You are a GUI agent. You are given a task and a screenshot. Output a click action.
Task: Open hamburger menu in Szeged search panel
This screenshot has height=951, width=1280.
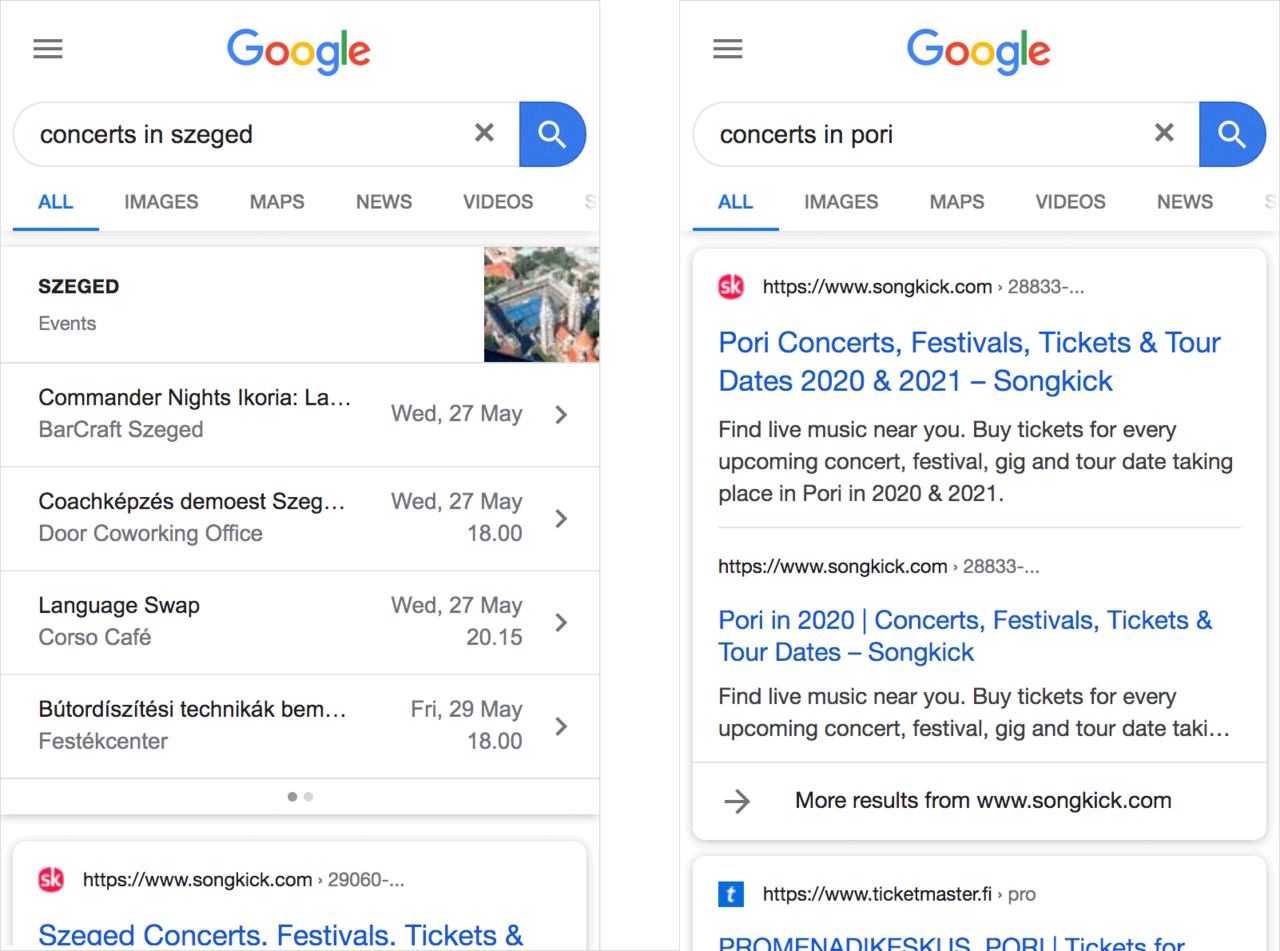click(48, 49)
